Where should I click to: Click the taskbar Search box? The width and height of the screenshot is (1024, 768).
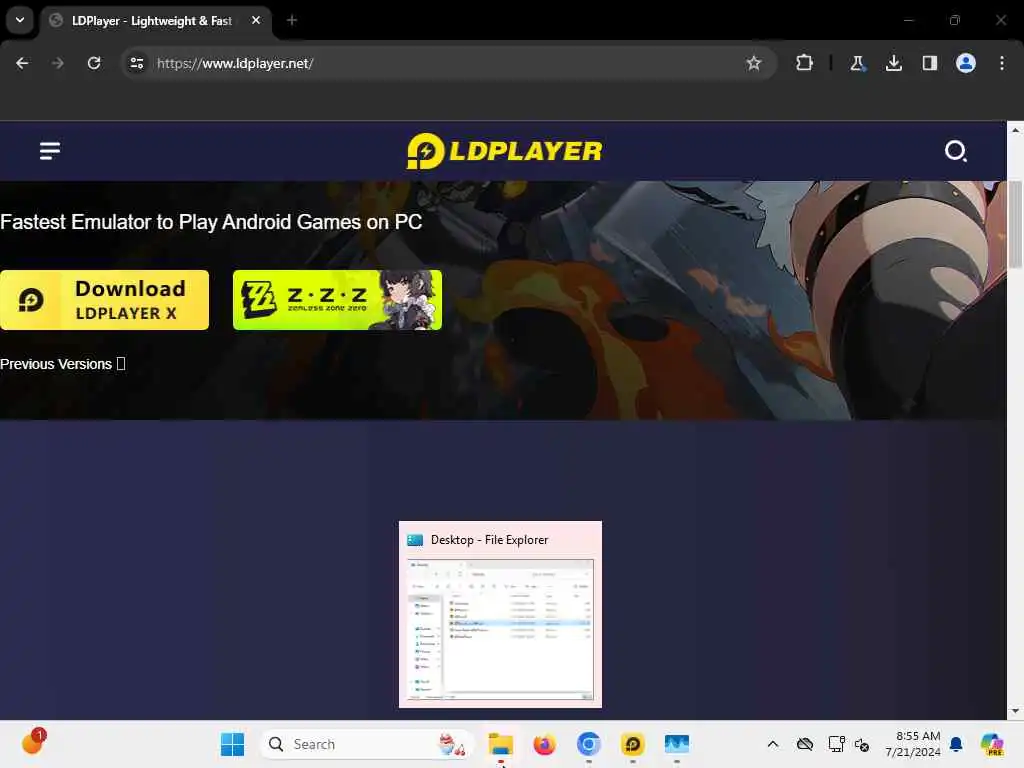[x=367, y=744]
